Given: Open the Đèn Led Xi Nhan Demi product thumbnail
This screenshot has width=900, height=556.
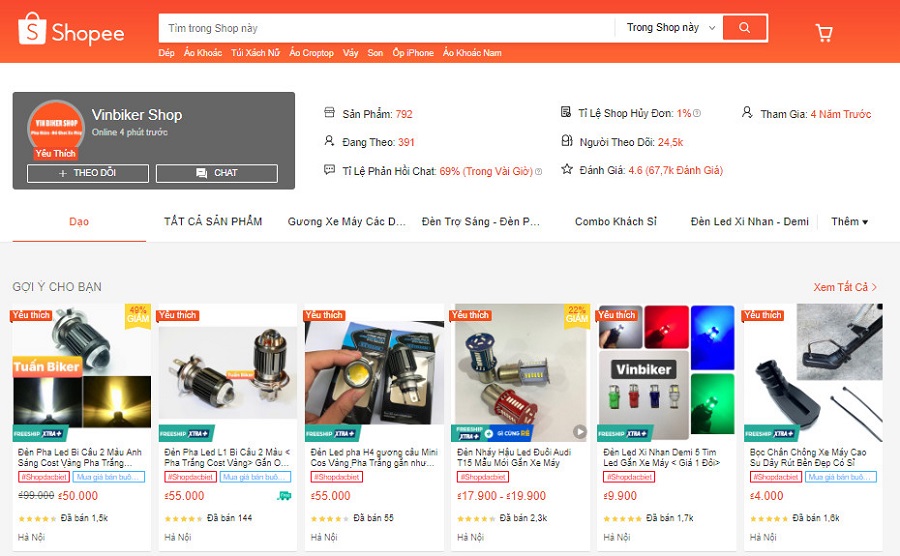Looking at the screenshot, I should 666,373.
